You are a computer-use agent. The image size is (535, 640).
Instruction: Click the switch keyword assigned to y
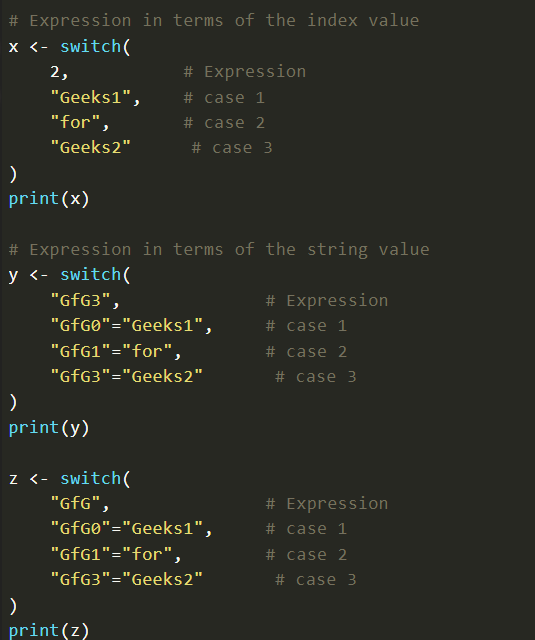coord(91,274)
